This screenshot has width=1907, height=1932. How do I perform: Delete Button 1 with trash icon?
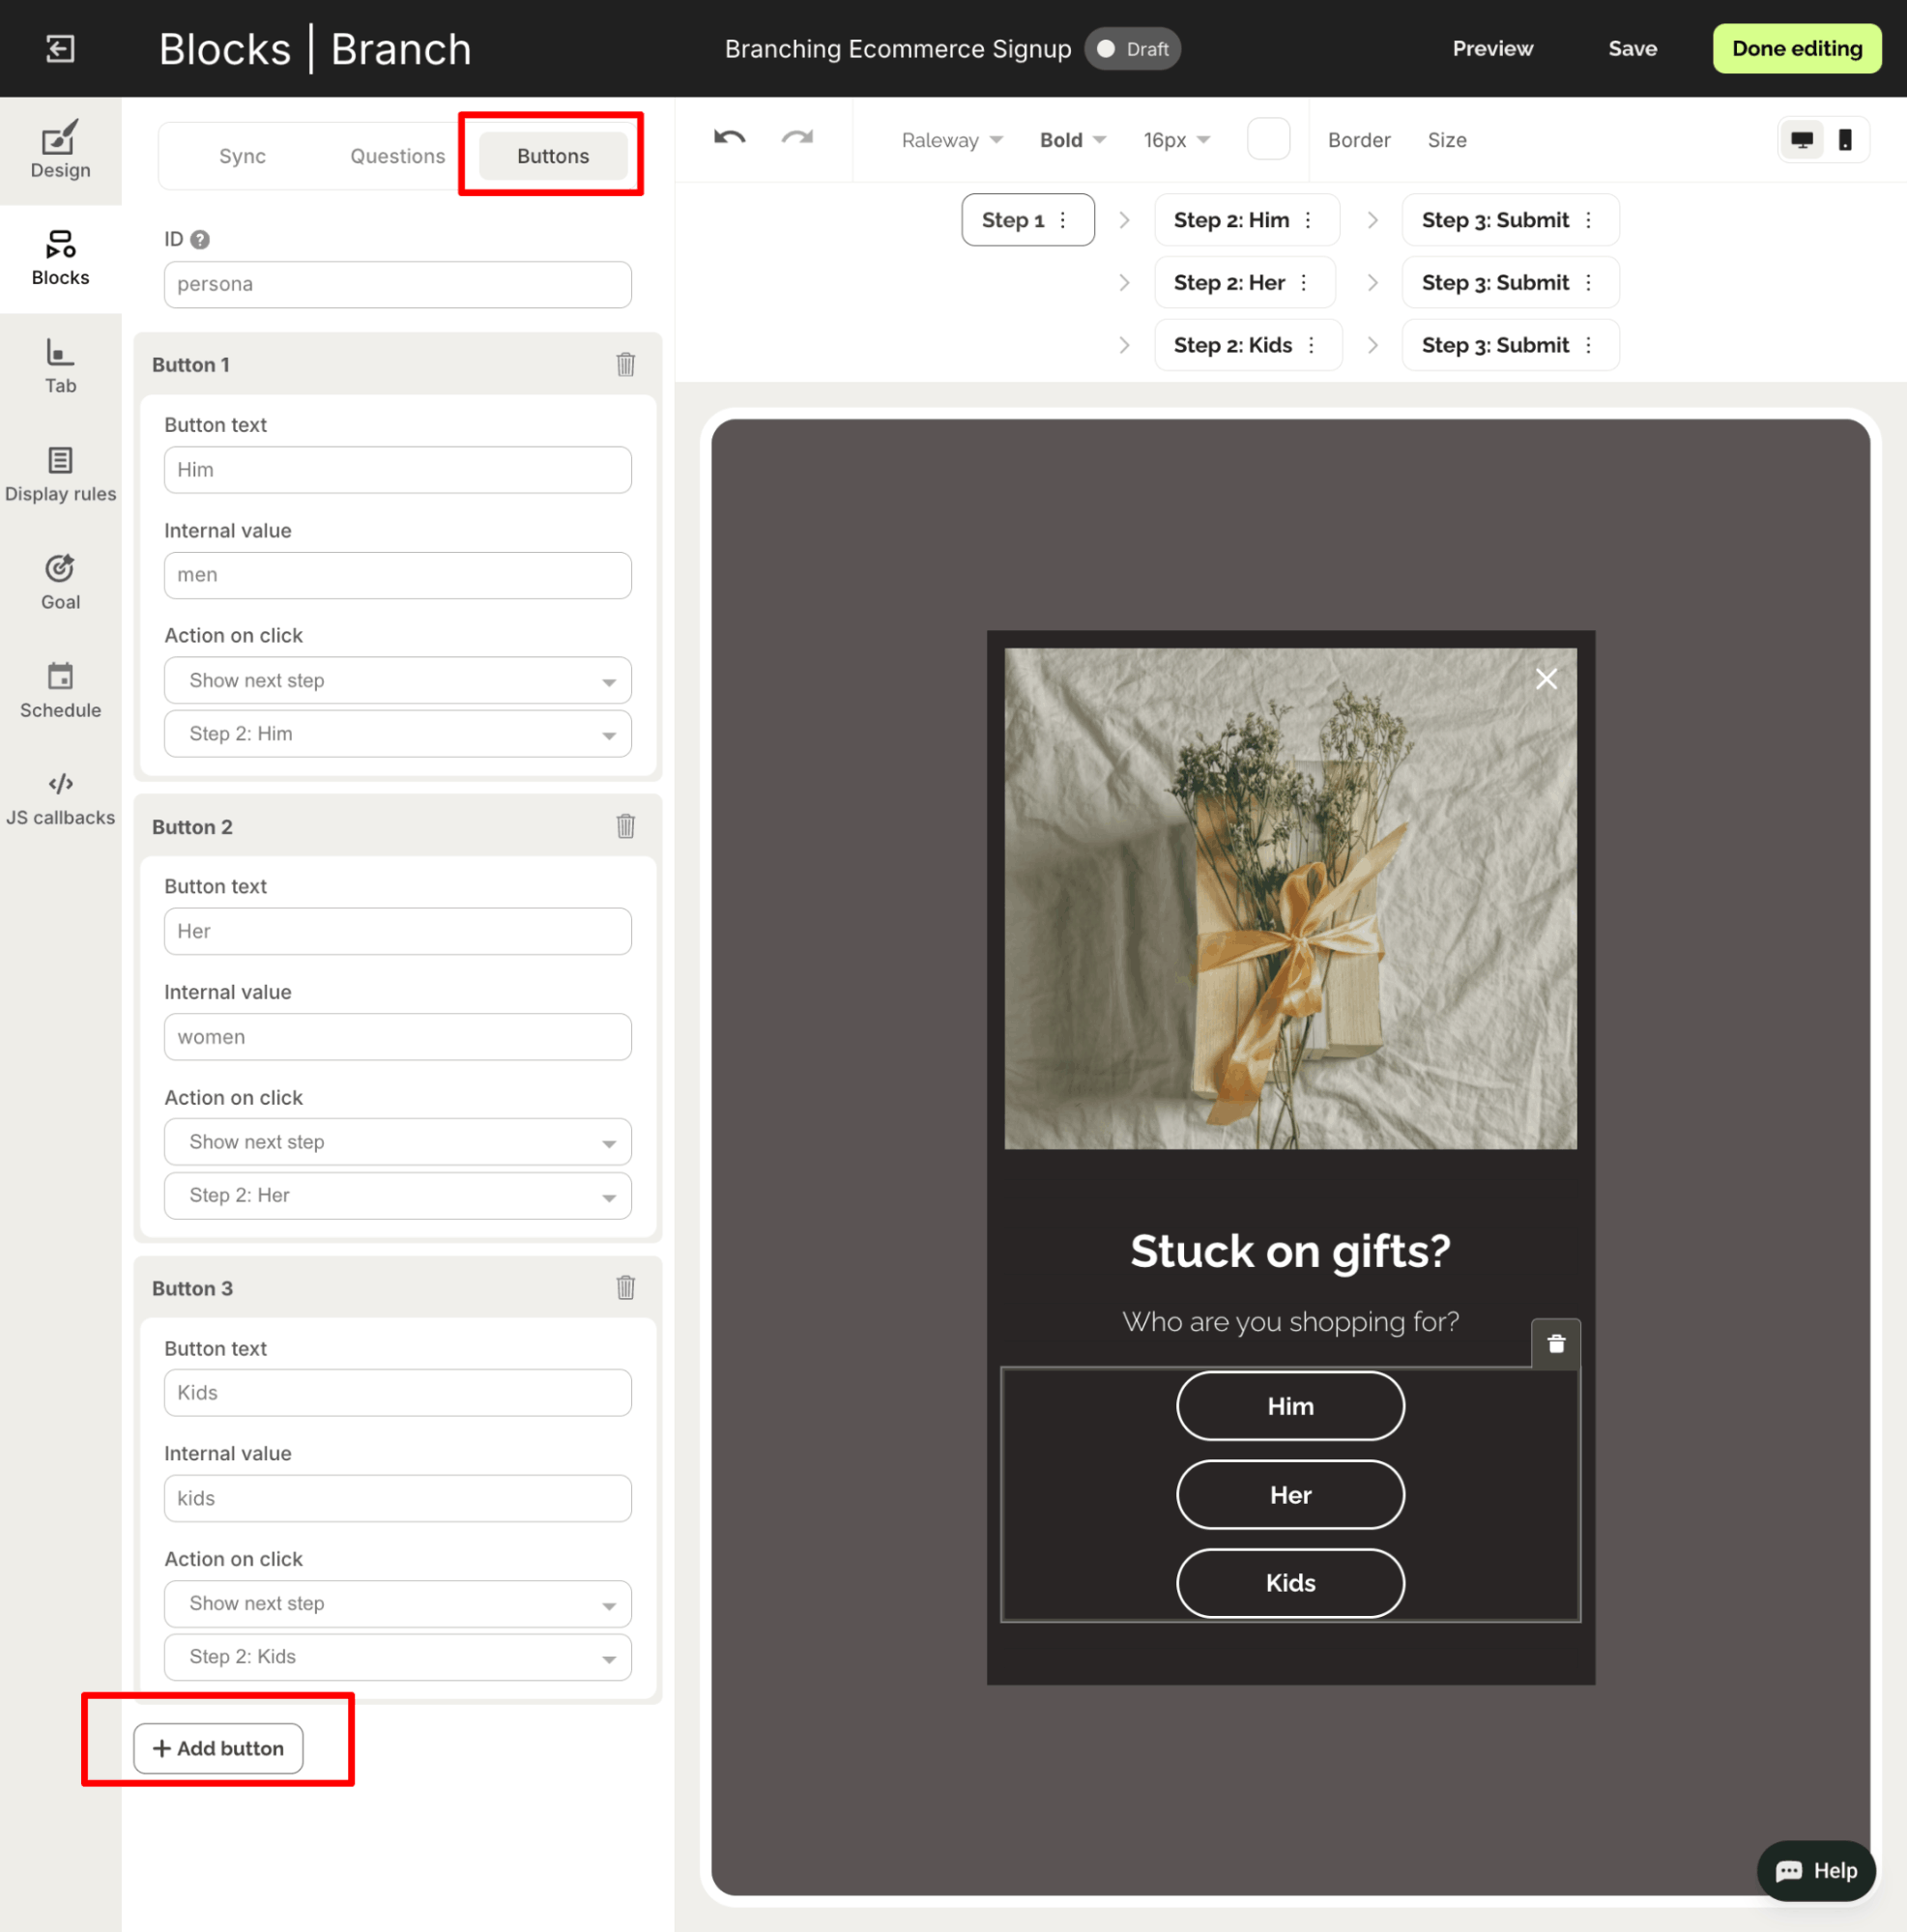tap(625, 364)
